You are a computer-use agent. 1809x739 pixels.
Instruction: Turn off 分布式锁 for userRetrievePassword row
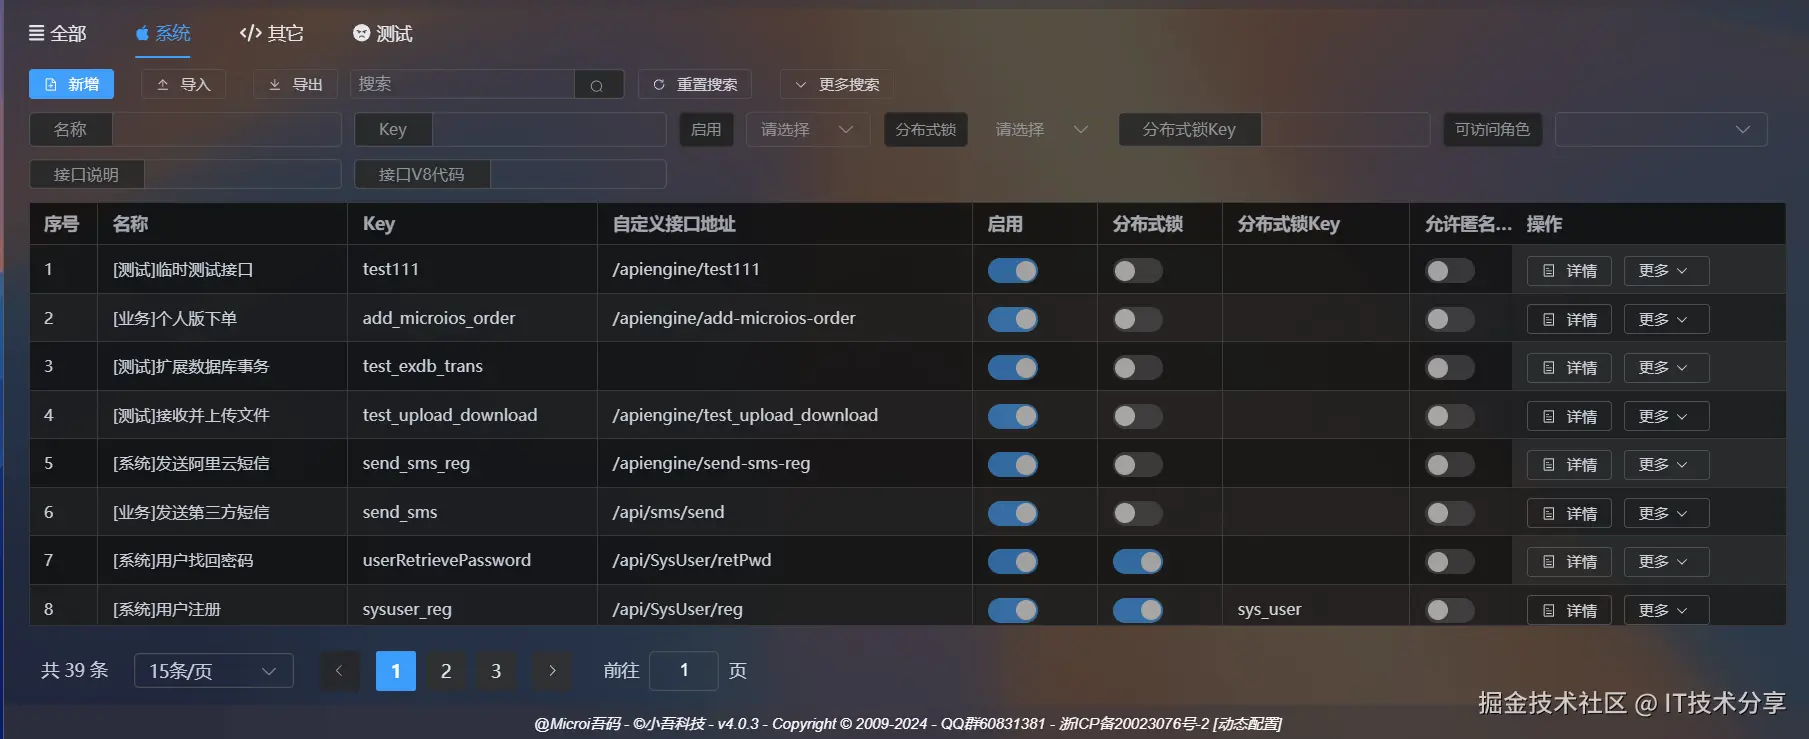point(1138,562)
